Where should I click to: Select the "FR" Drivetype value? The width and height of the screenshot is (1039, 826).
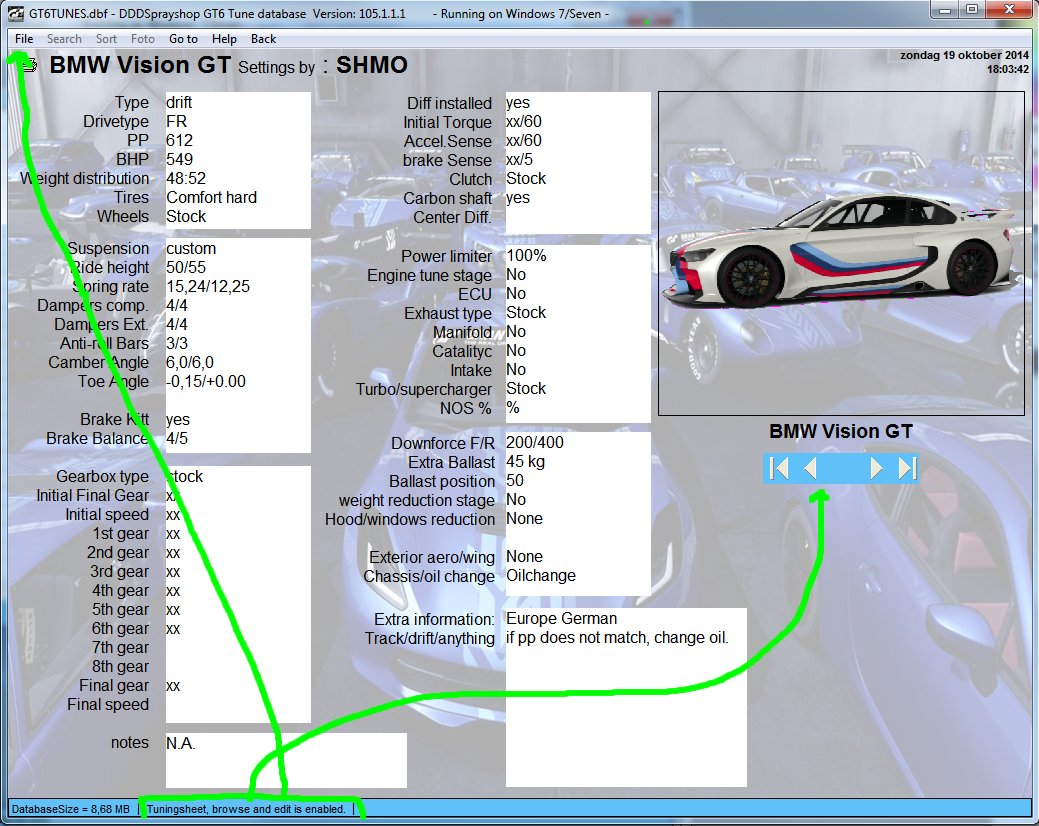tap(176, 122)
